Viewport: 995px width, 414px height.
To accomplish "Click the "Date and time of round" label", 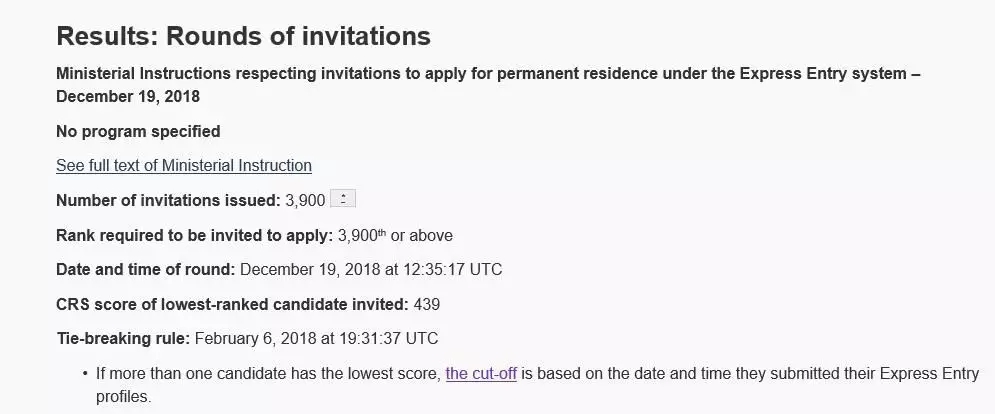I will [146, 269].
